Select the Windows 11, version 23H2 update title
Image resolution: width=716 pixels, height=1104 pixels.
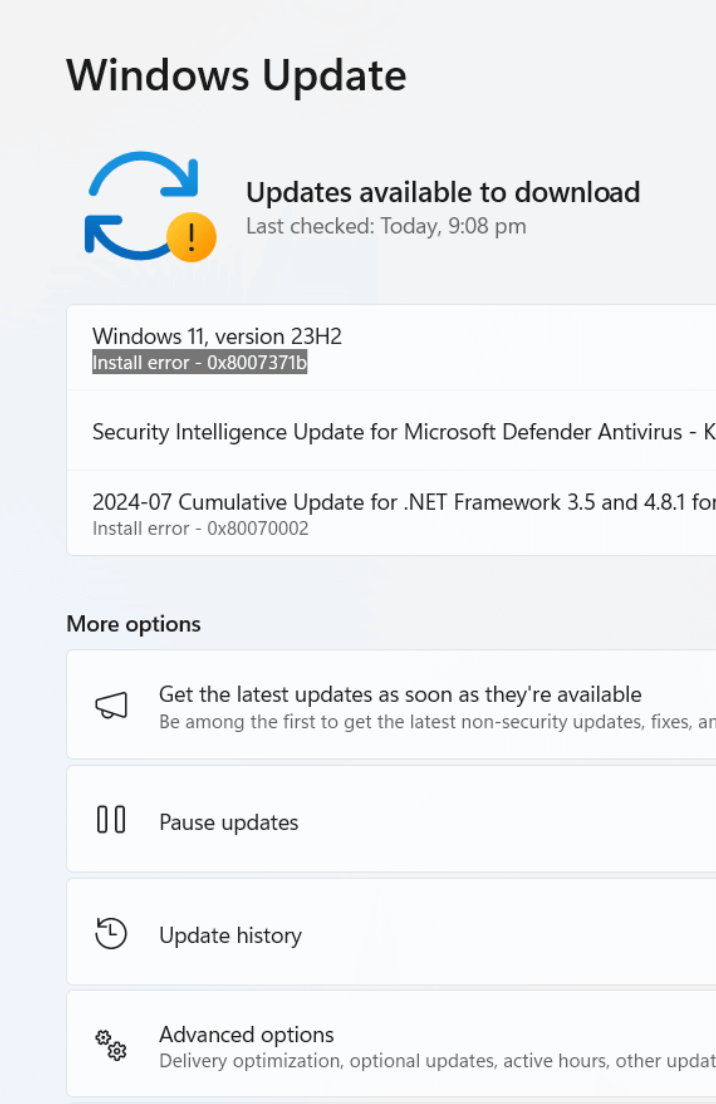tap(217, 336)
